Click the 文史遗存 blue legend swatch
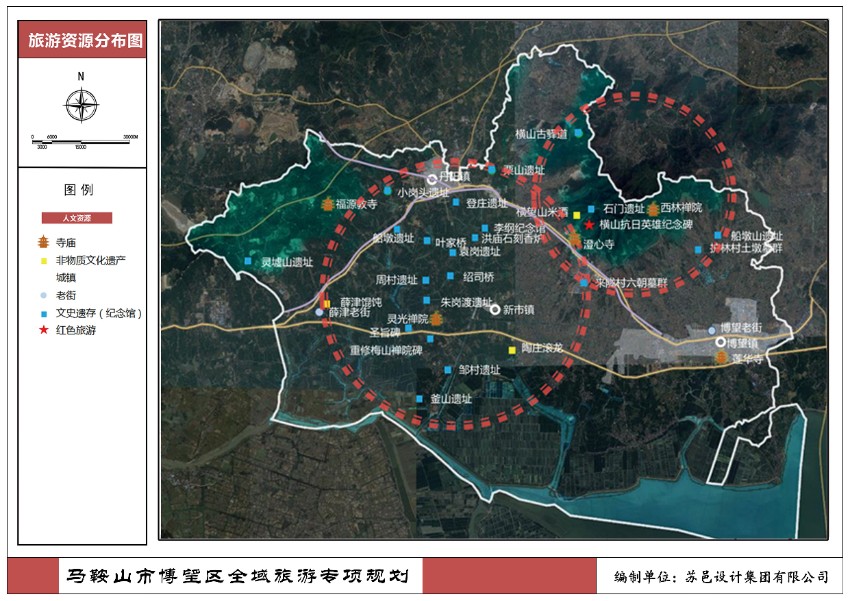 pyautogui.click(x=42, y=313)
